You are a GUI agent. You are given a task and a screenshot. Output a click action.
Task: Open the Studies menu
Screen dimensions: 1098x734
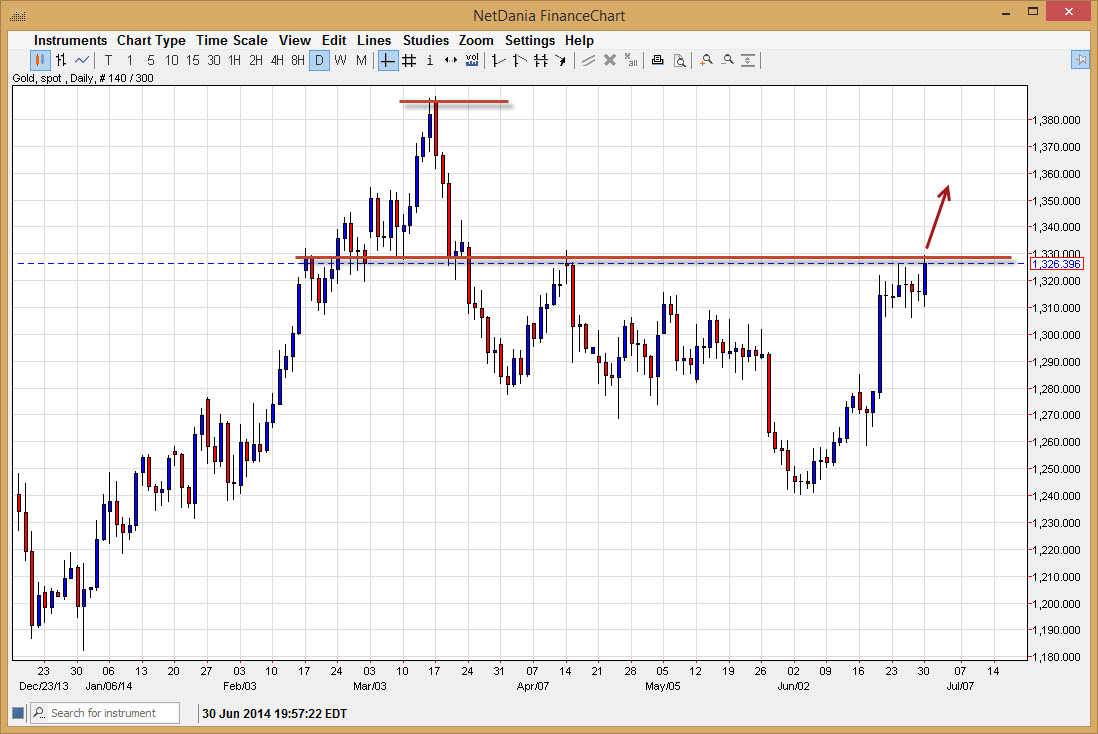pos(426,40)
